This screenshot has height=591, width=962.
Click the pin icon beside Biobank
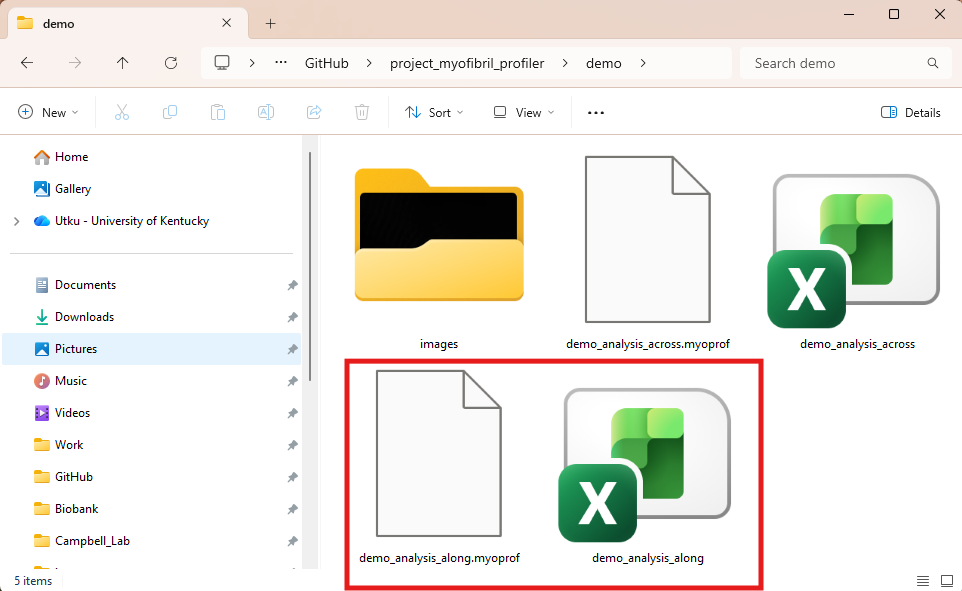(x=292, y=509)
